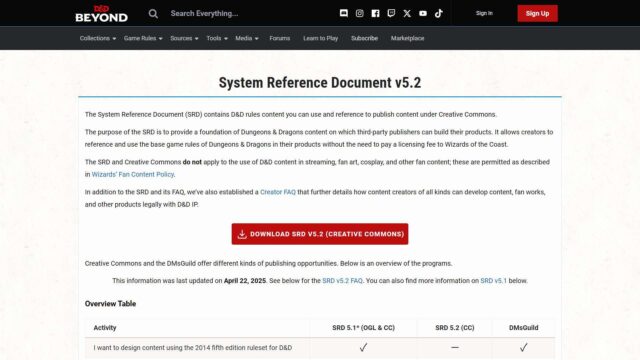Screen dimensions: 640x360
Task: Expand the Game Rules dropdown menu
Action: pyautogui.click(x=143, y=38)
